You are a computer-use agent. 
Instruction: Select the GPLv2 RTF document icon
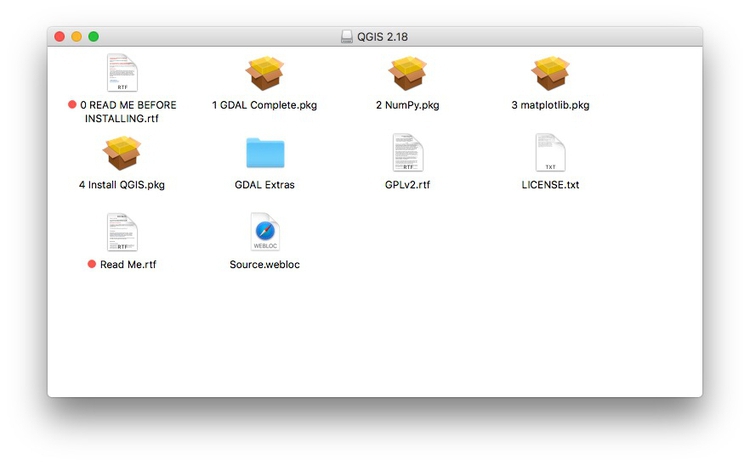408,153
